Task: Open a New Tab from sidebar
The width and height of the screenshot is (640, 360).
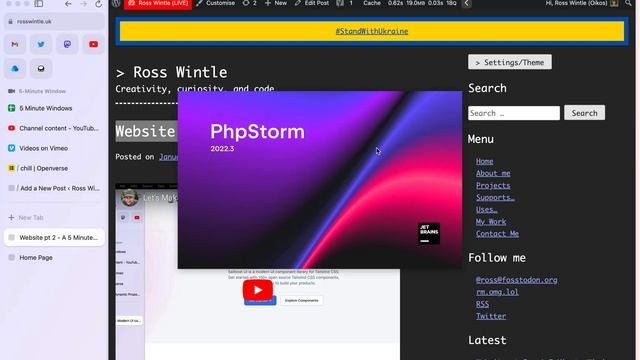Action: pos(26,218)
